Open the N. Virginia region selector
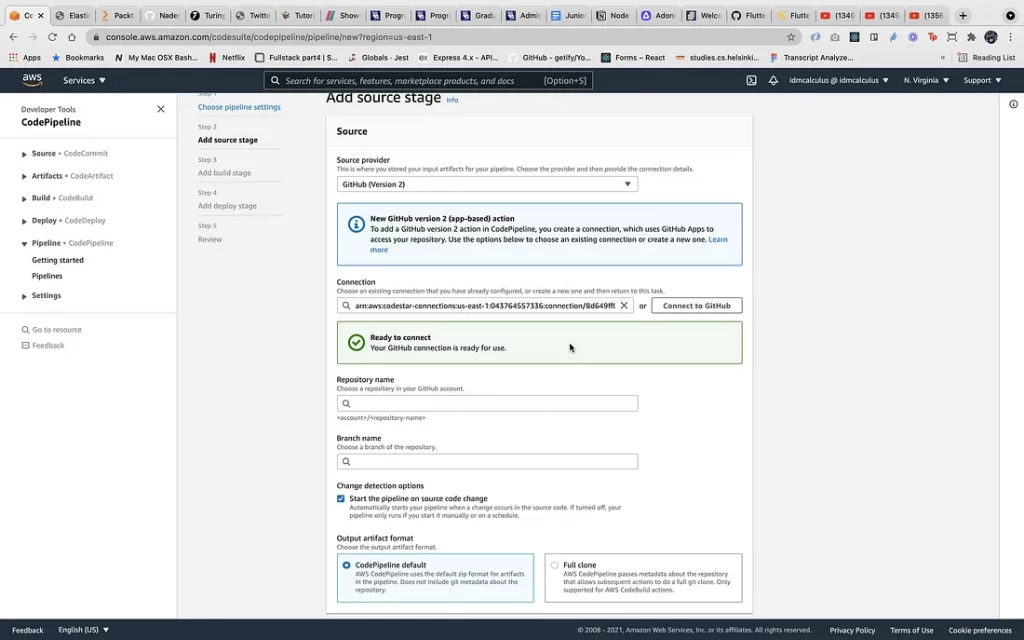This screenshot has width=1024, height=640. [926, 80]
